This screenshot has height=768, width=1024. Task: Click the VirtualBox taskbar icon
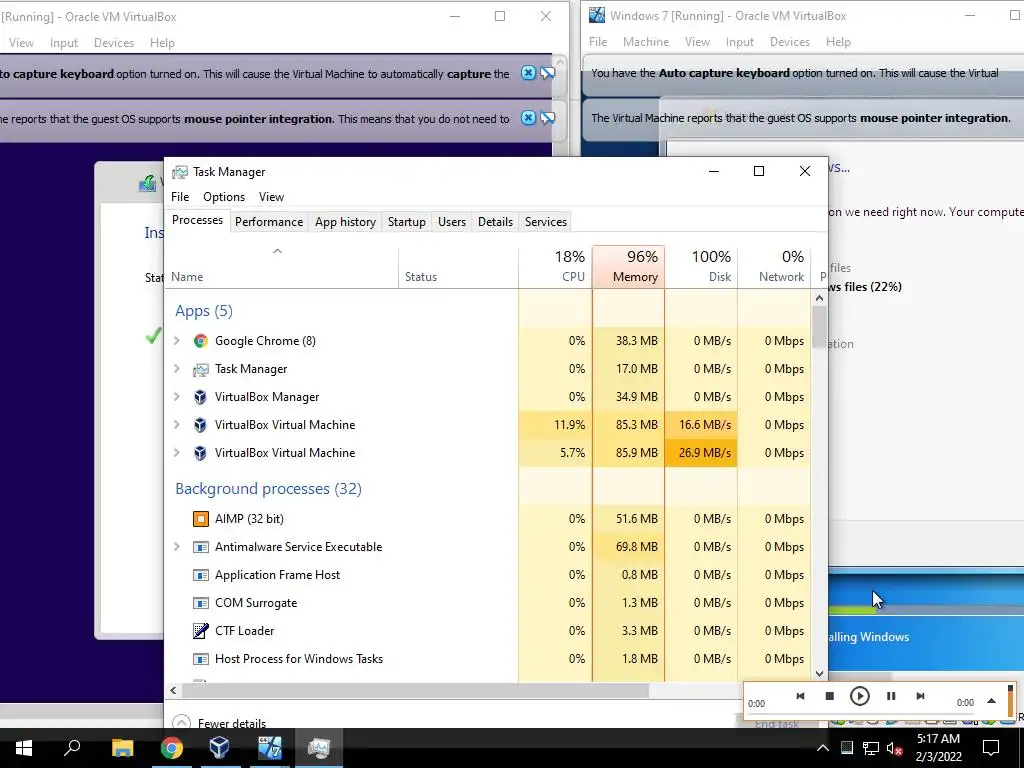click(x=219, y=748)
